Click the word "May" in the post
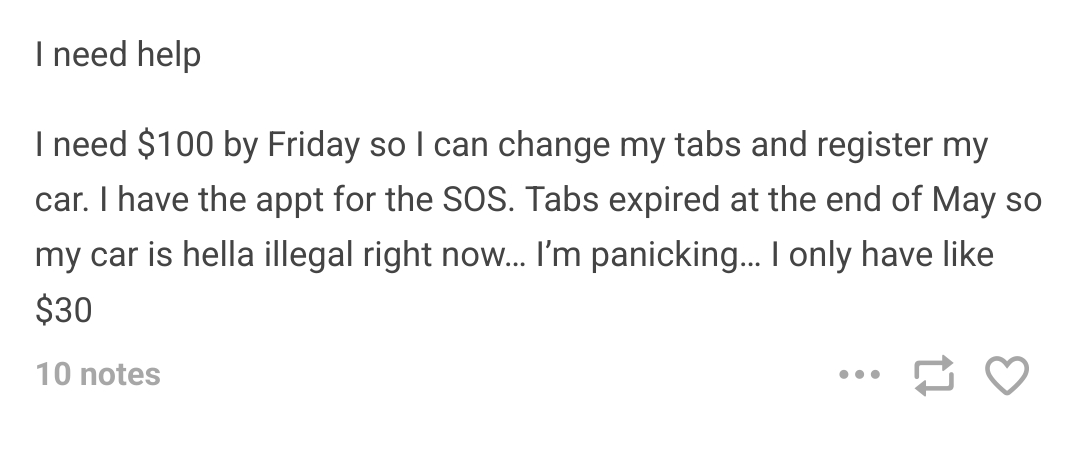This screenshot has height=450, width=1080. pyautogui.click(x=964, y=200)
